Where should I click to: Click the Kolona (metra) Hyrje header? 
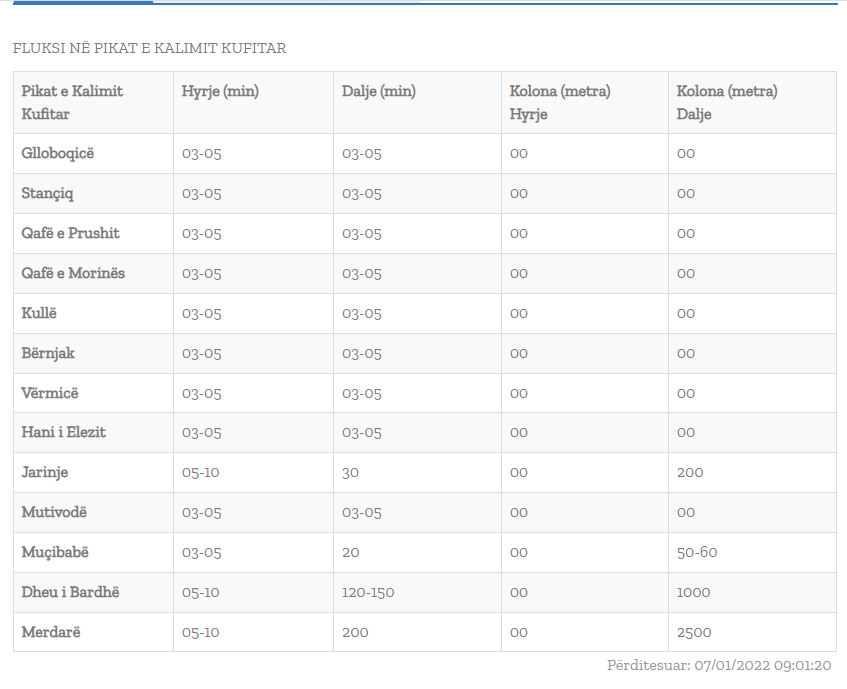[560, 102]
